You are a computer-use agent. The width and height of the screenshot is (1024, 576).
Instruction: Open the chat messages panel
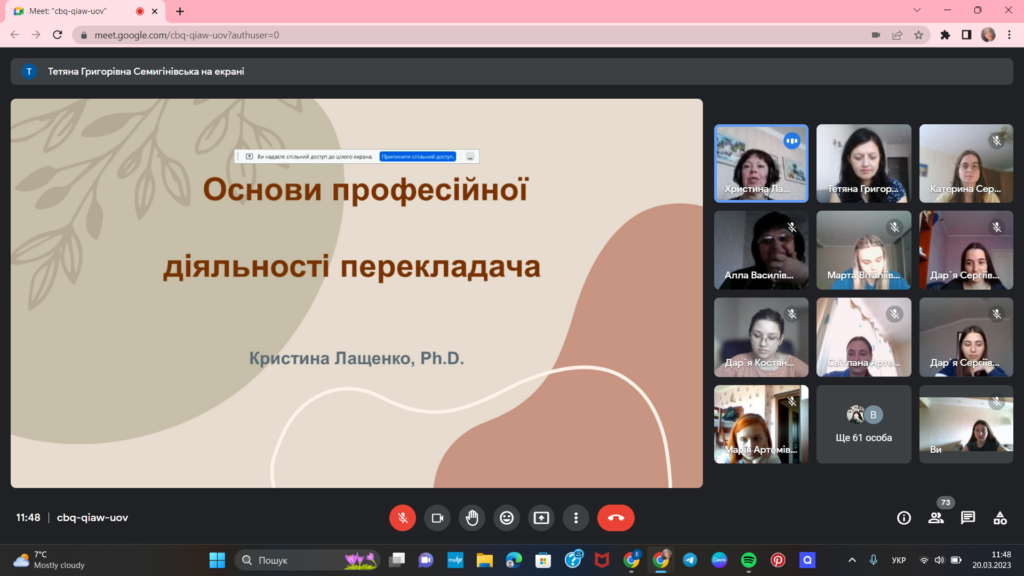coord(968,517)
